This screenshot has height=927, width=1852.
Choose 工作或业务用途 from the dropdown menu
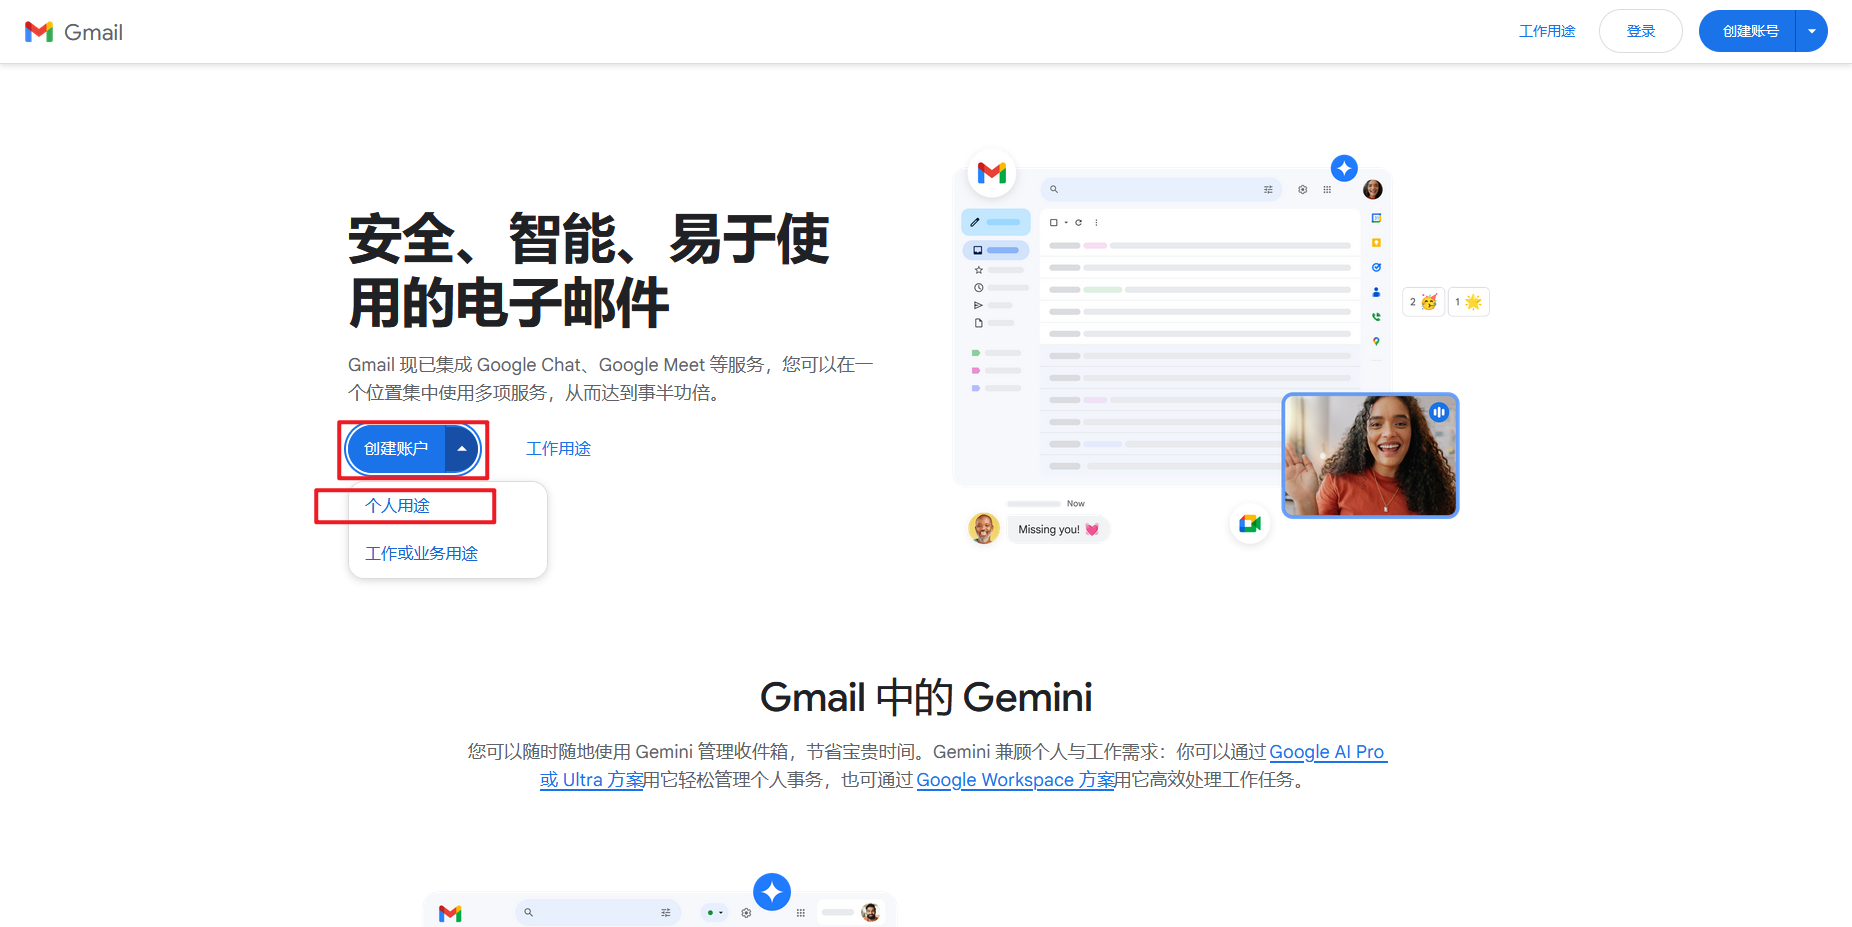pos(421,554)
